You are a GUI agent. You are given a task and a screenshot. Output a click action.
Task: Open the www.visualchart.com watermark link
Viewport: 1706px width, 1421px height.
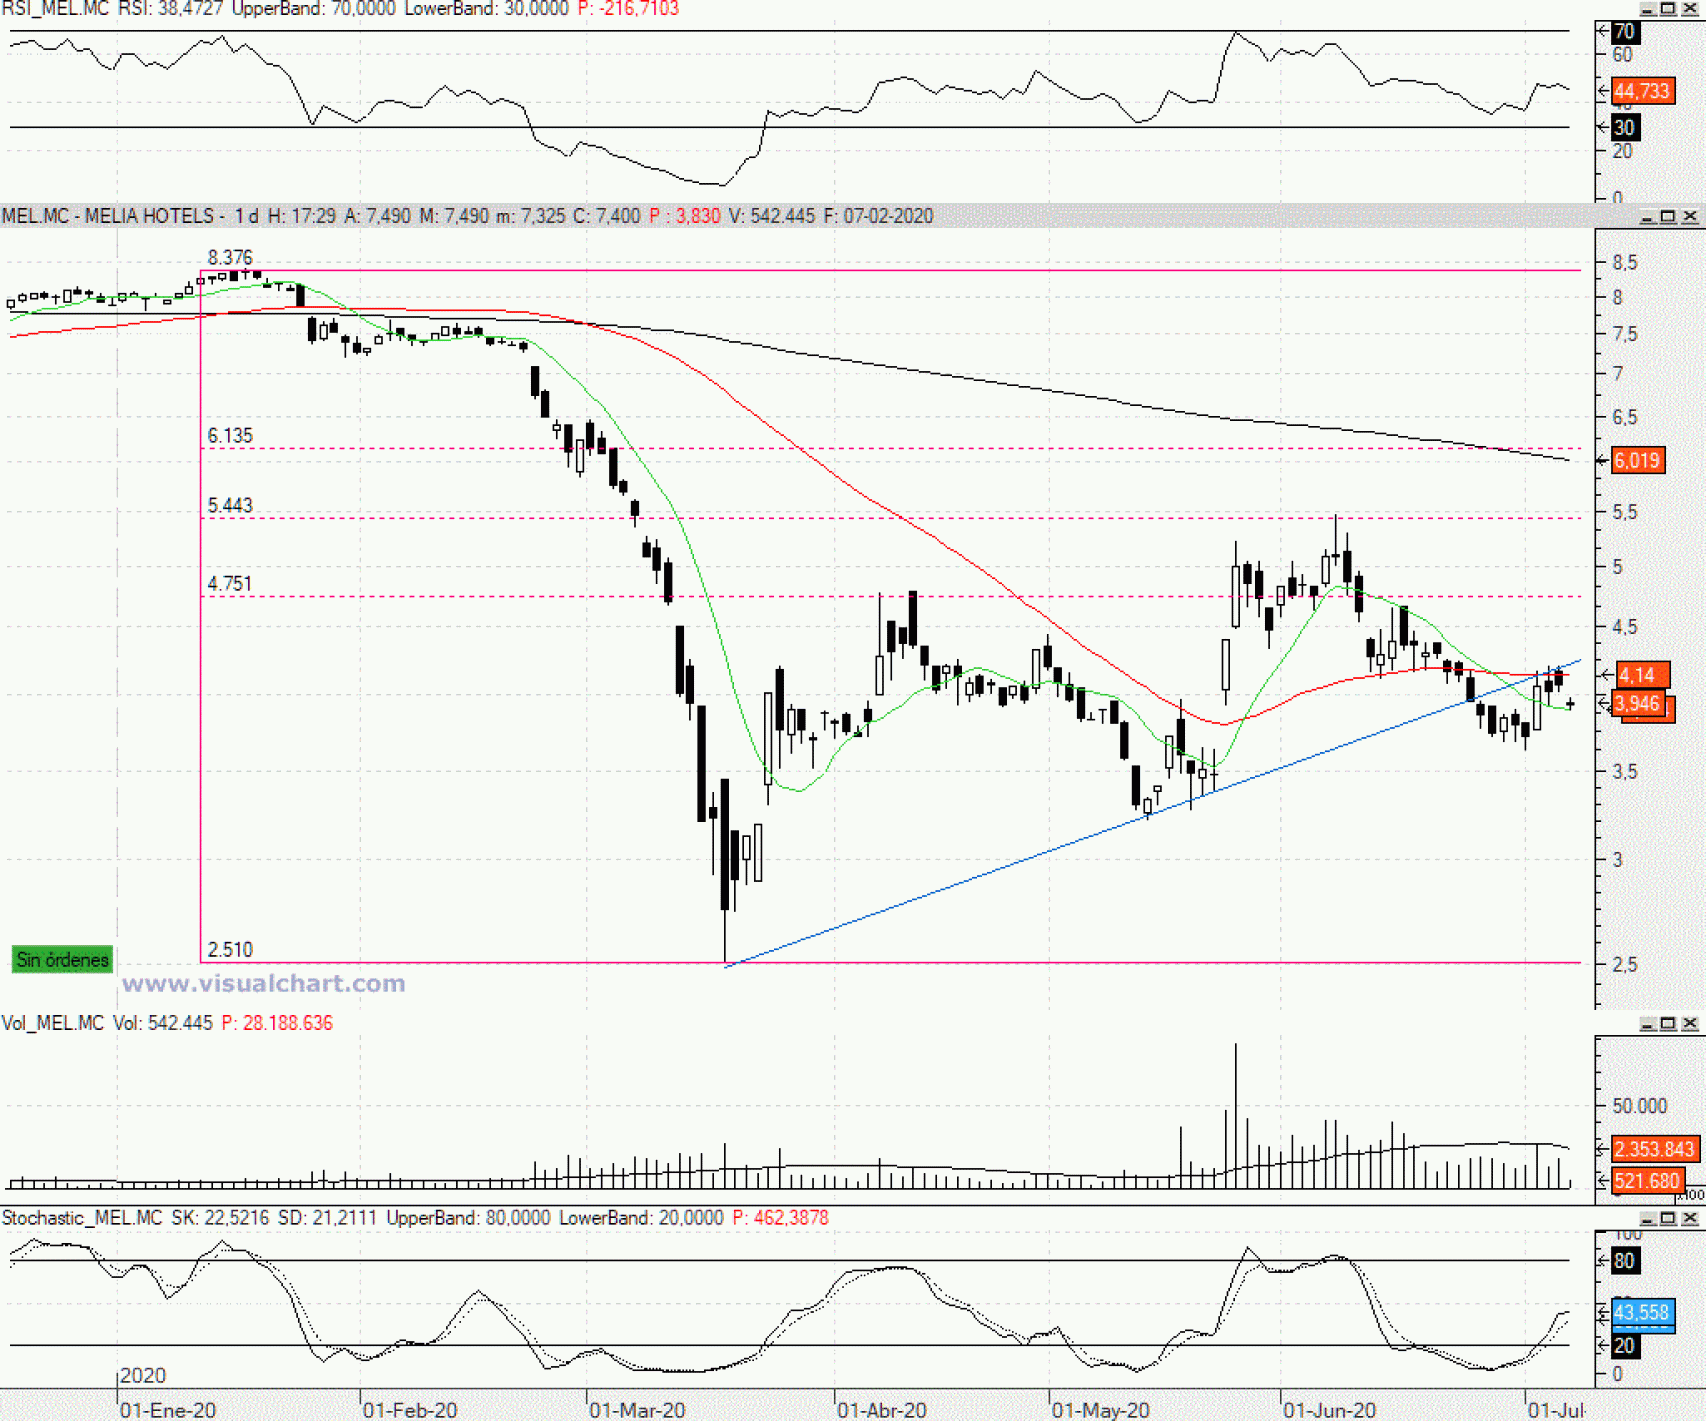coord(263,984)
